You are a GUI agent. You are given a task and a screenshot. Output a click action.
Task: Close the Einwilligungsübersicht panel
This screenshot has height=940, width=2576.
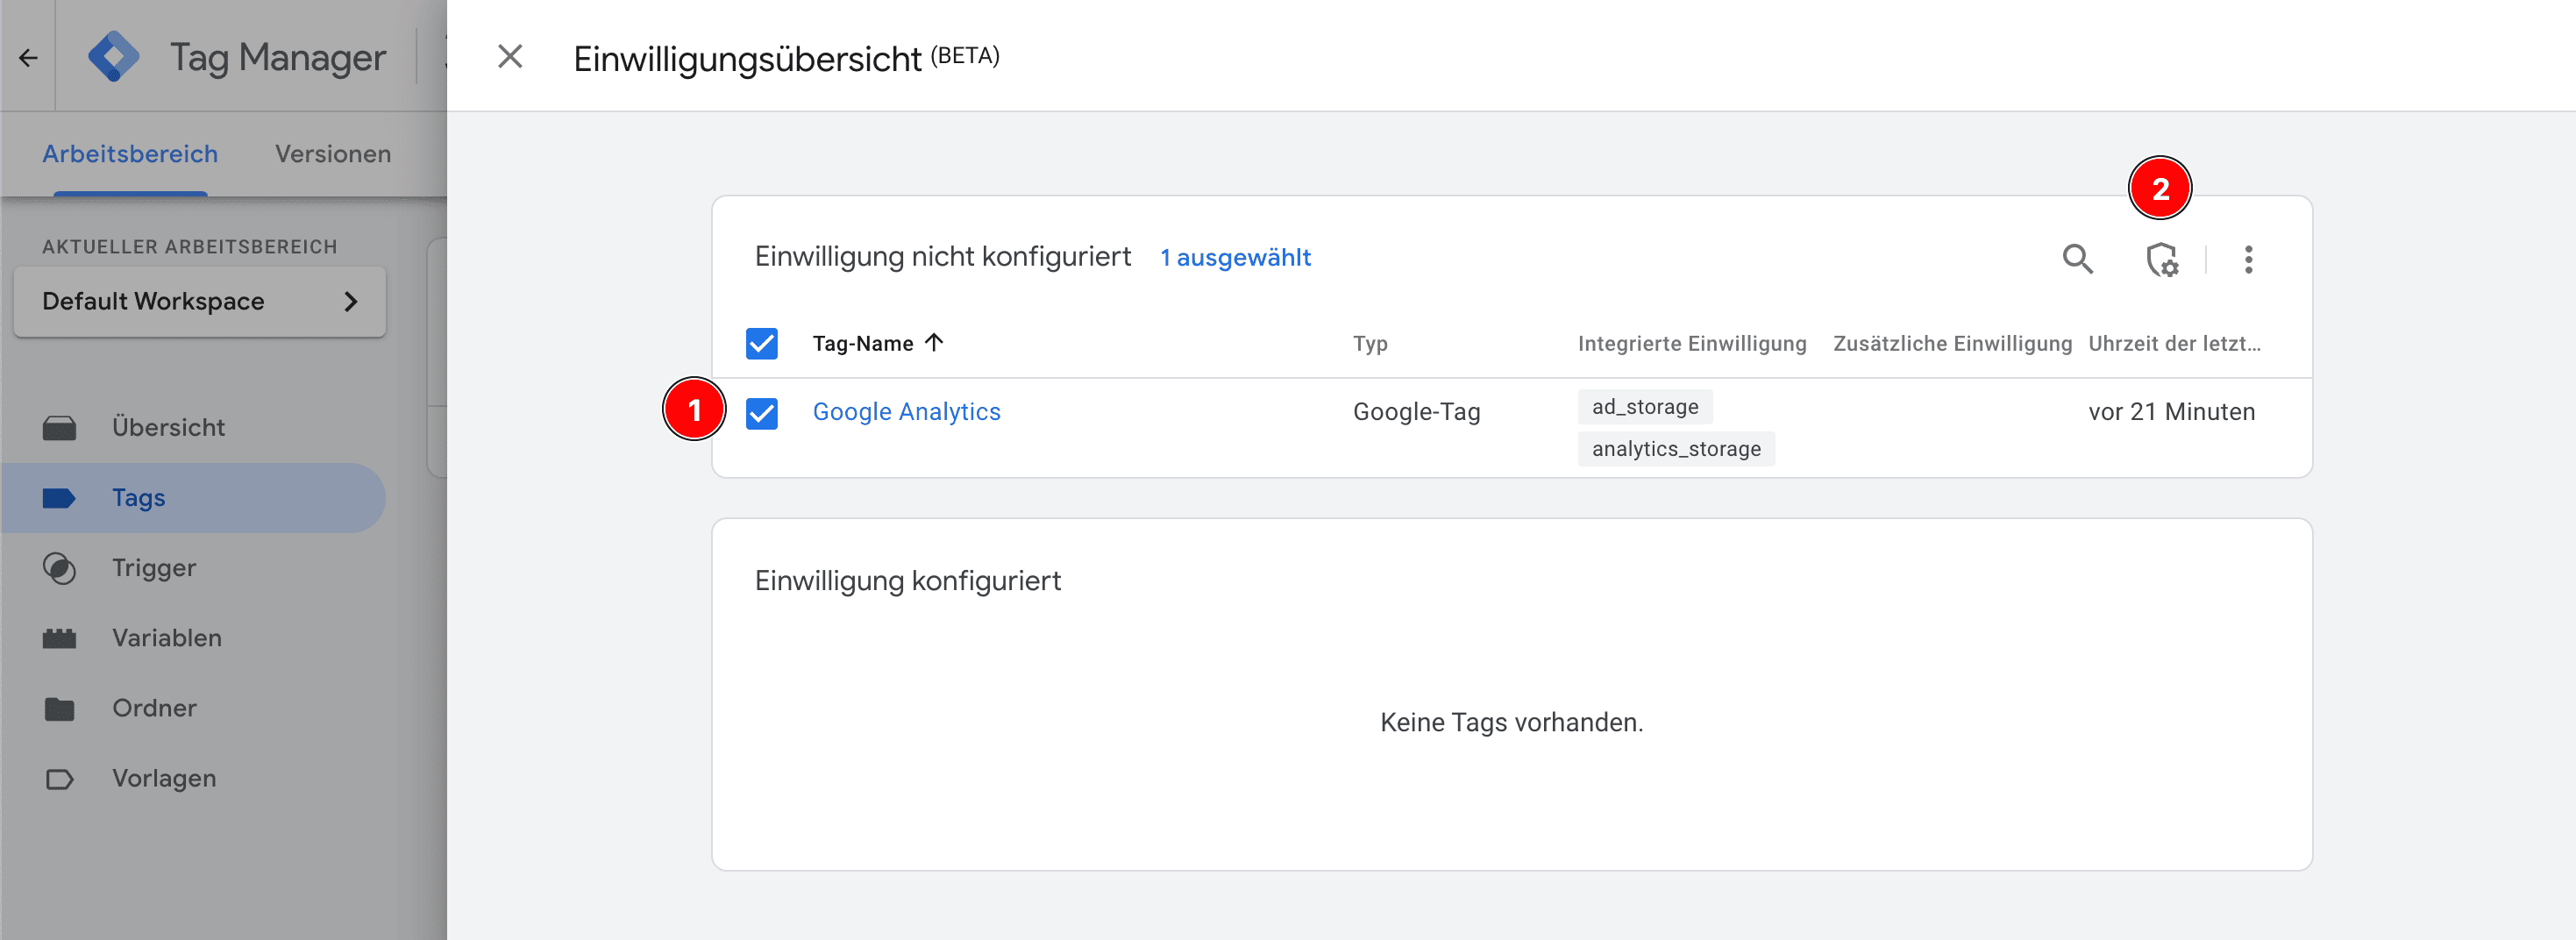(510, 57)
